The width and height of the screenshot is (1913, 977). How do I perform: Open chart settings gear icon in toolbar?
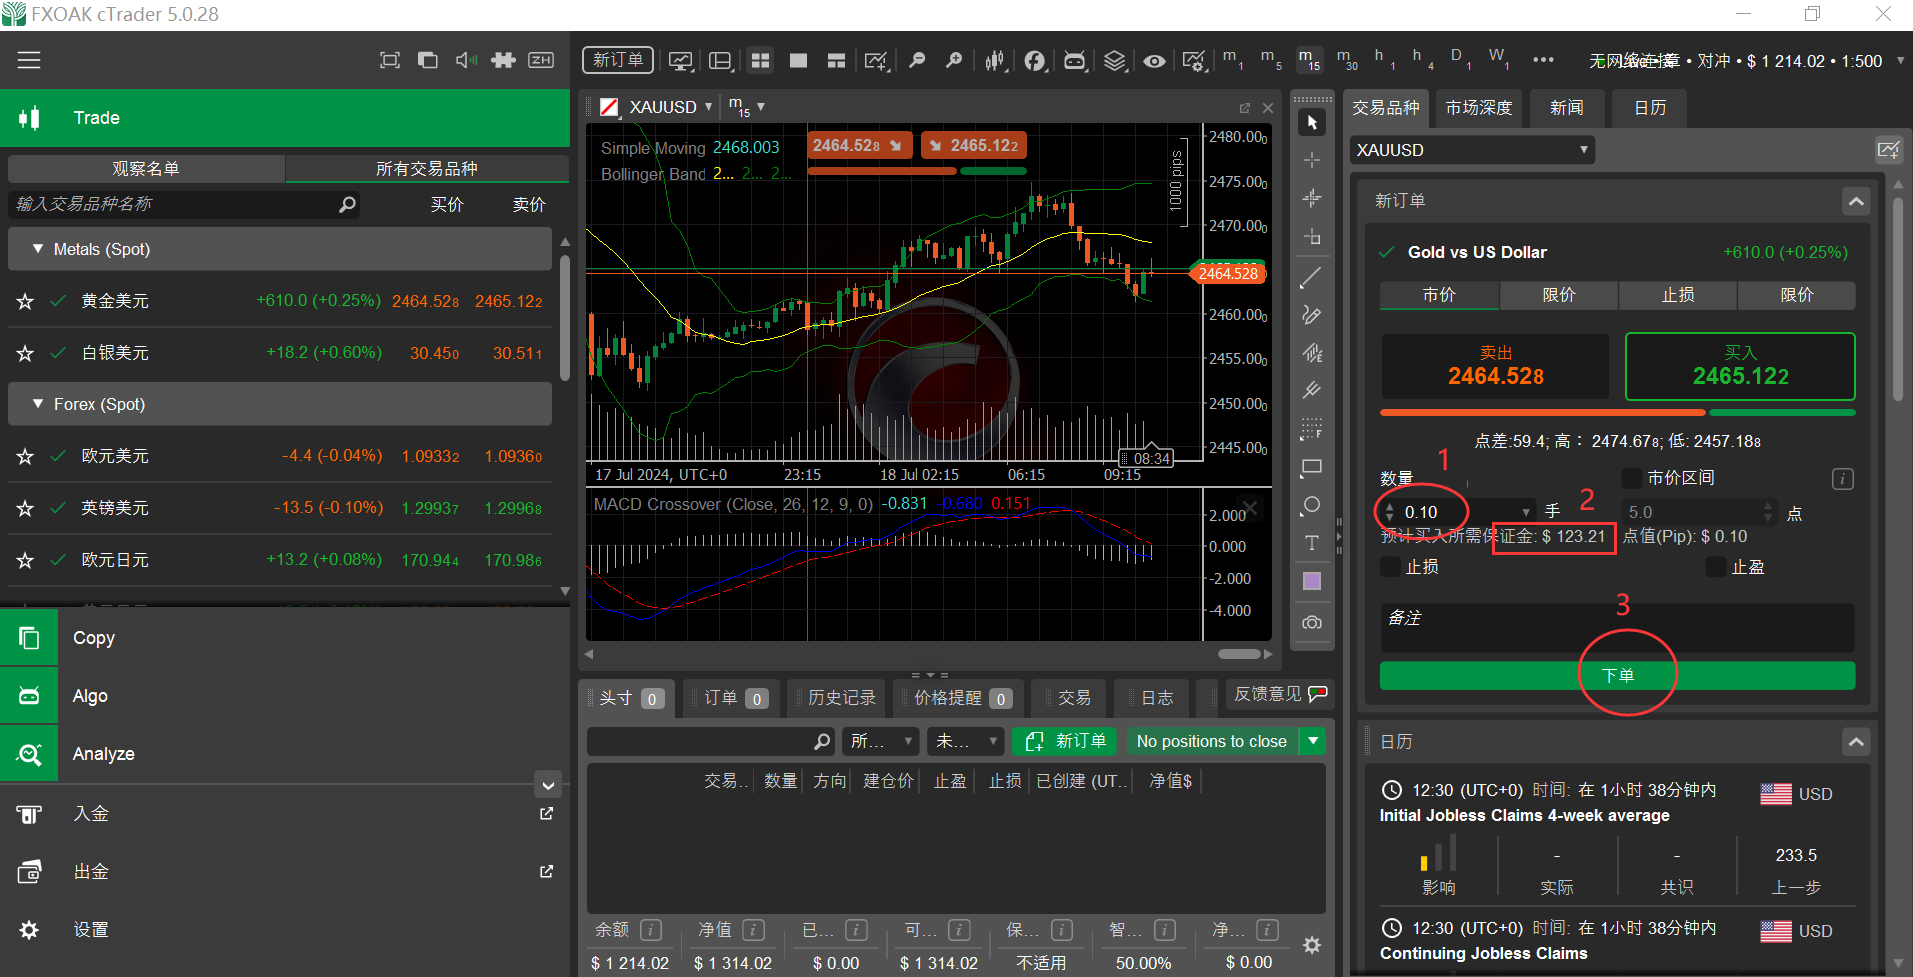1194,61
